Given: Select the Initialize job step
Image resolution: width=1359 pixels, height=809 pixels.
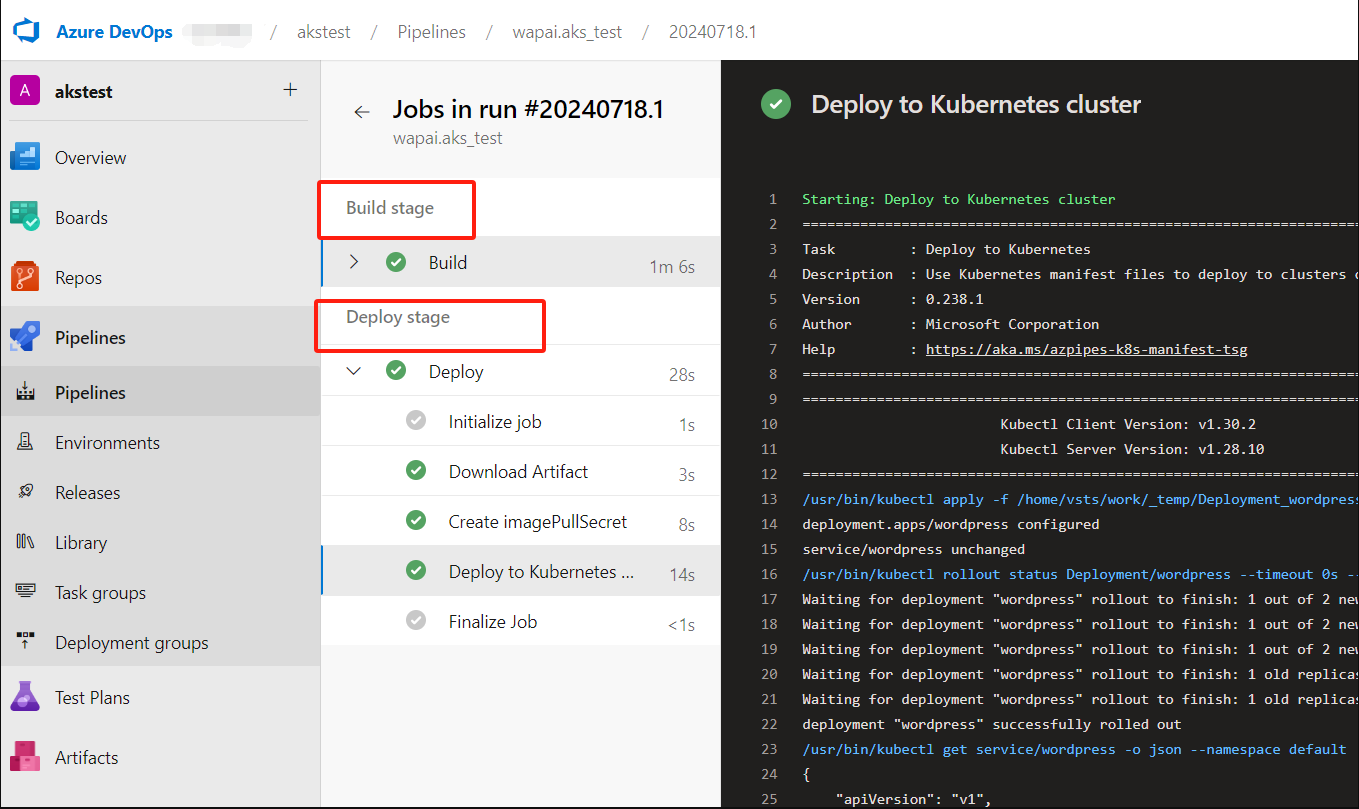Looking at the screenshot, I should [495, 421].
